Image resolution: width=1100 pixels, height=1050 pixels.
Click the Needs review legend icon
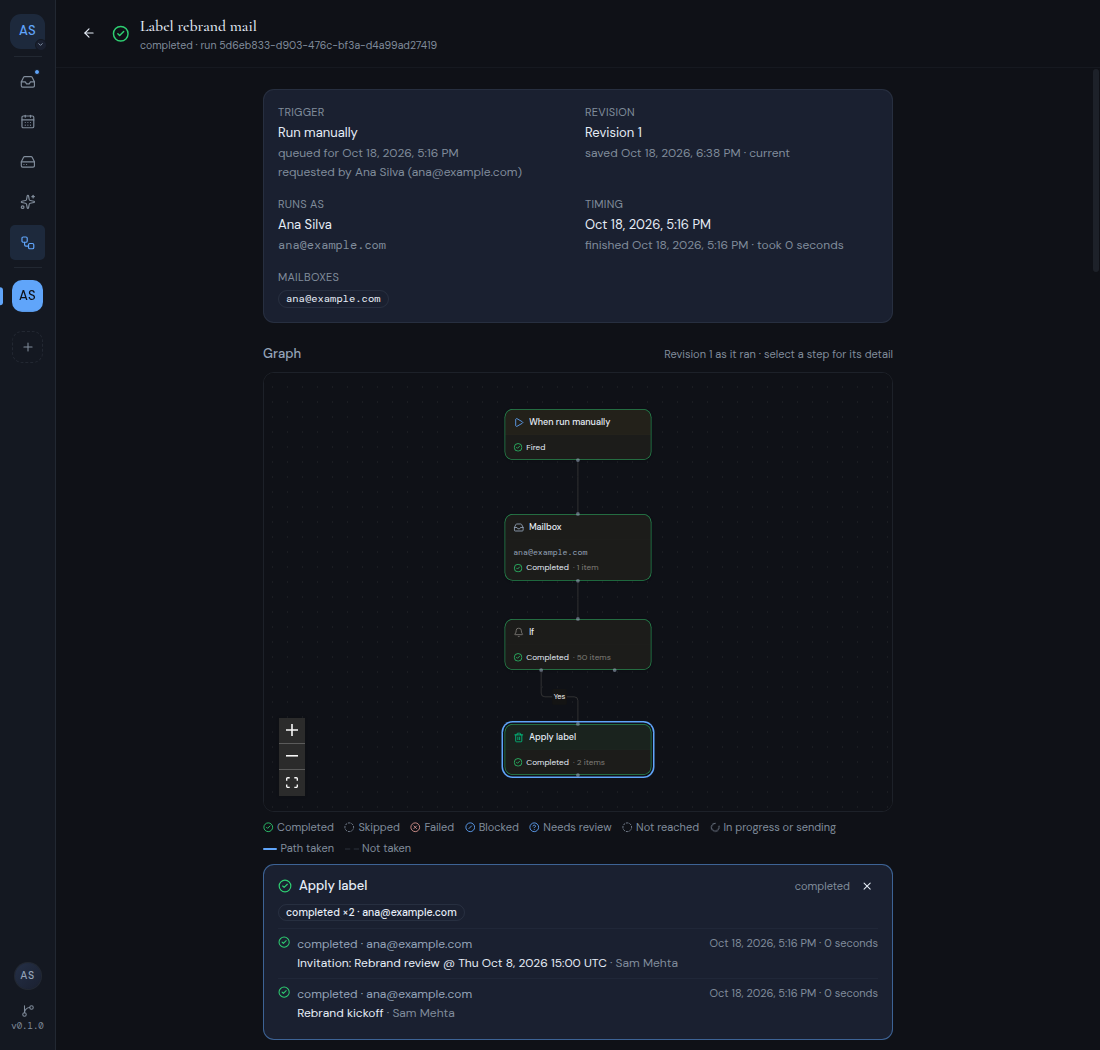pyautogui.click(x=534, y=828)
